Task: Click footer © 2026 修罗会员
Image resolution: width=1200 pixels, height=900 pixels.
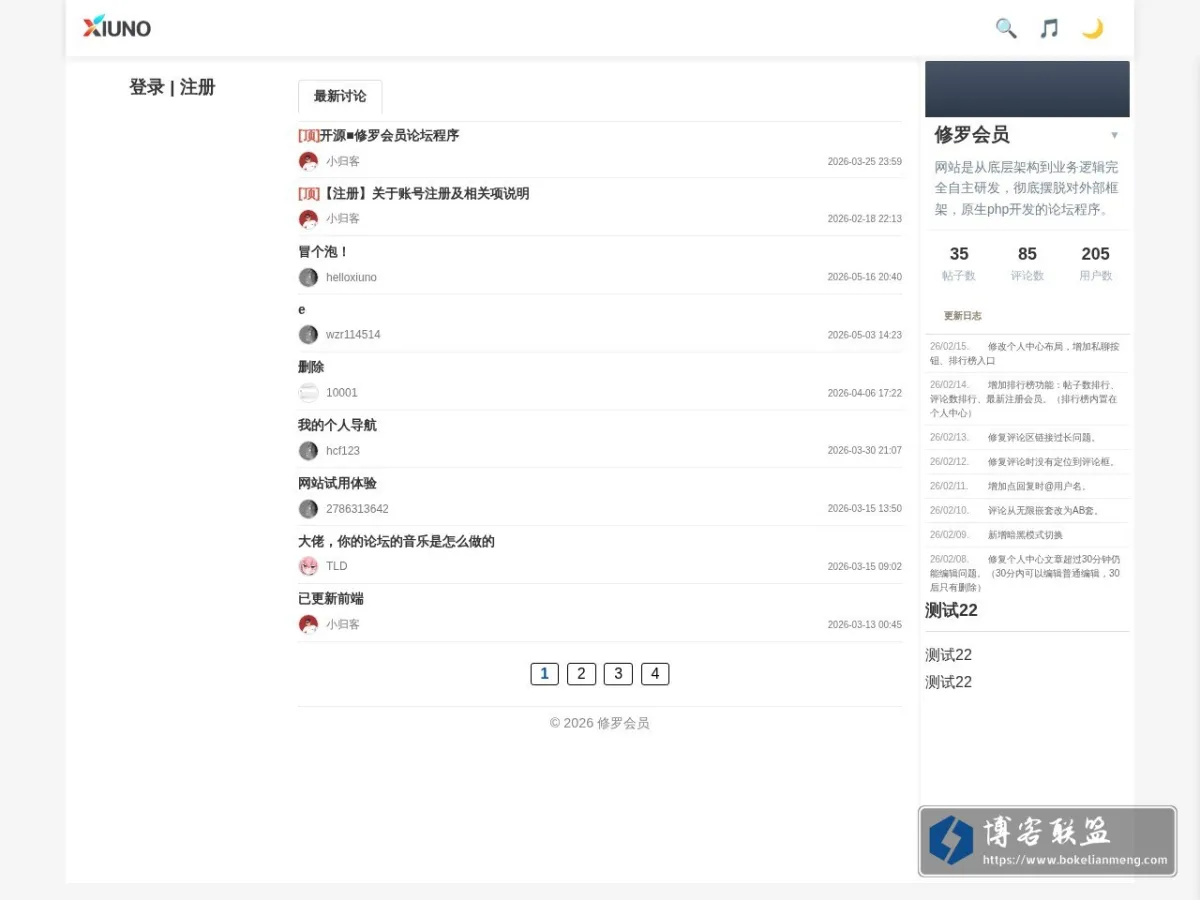Action: coord(600,723)
